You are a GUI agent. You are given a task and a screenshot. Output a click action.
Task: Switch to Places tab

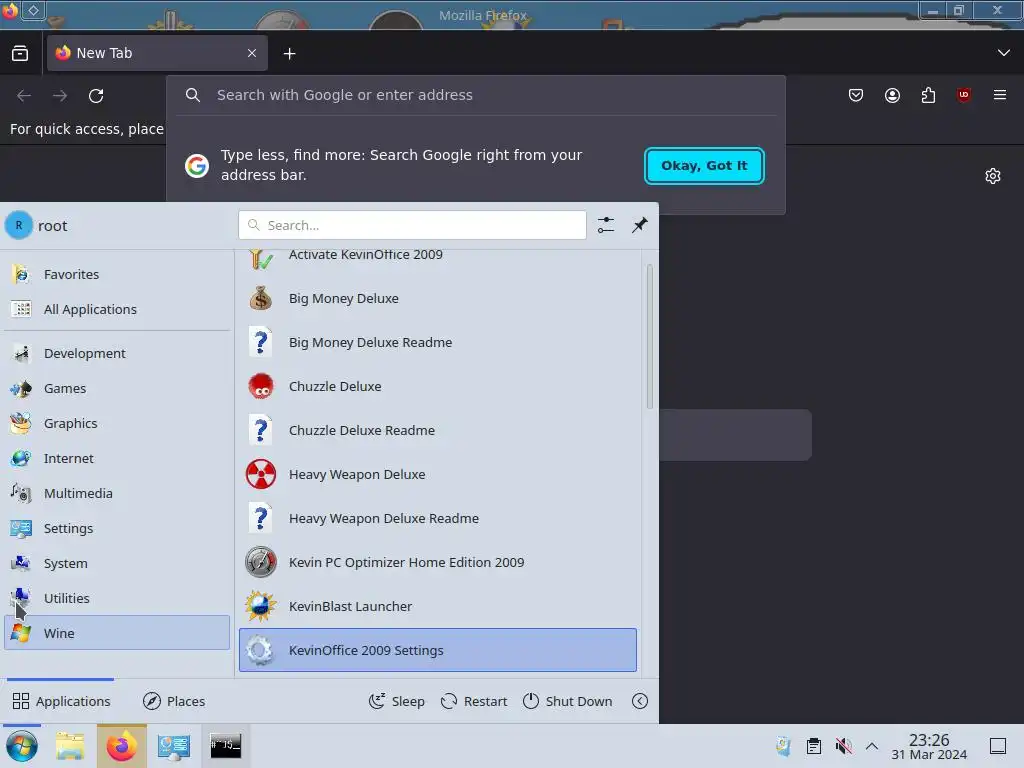click(x=174, y=701)
